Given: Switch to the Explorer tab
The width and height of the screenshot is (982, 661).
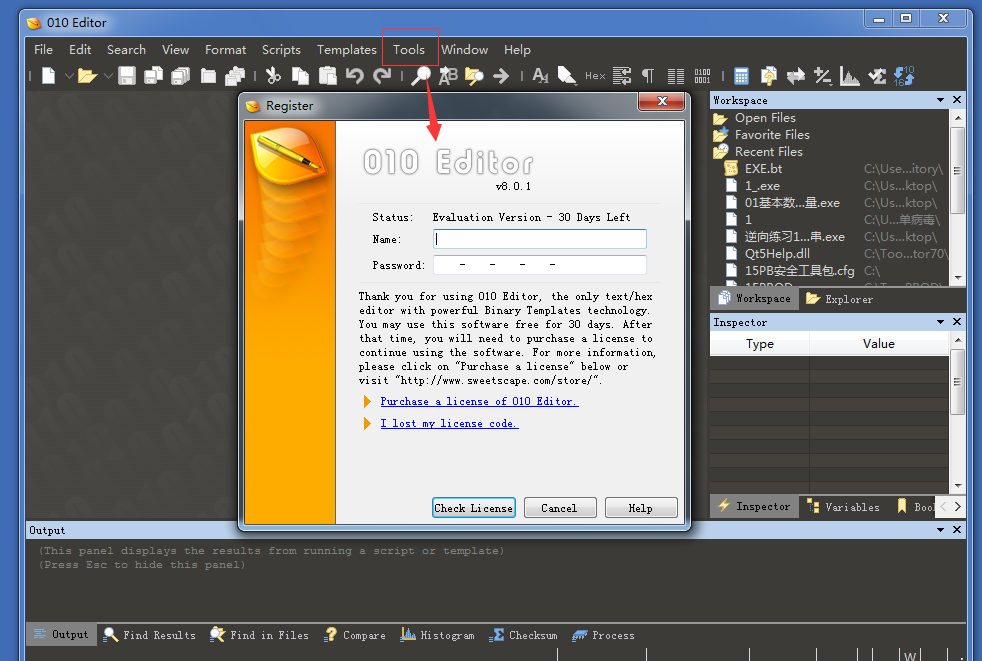Looking at the screenshot, I should point(839,299).
